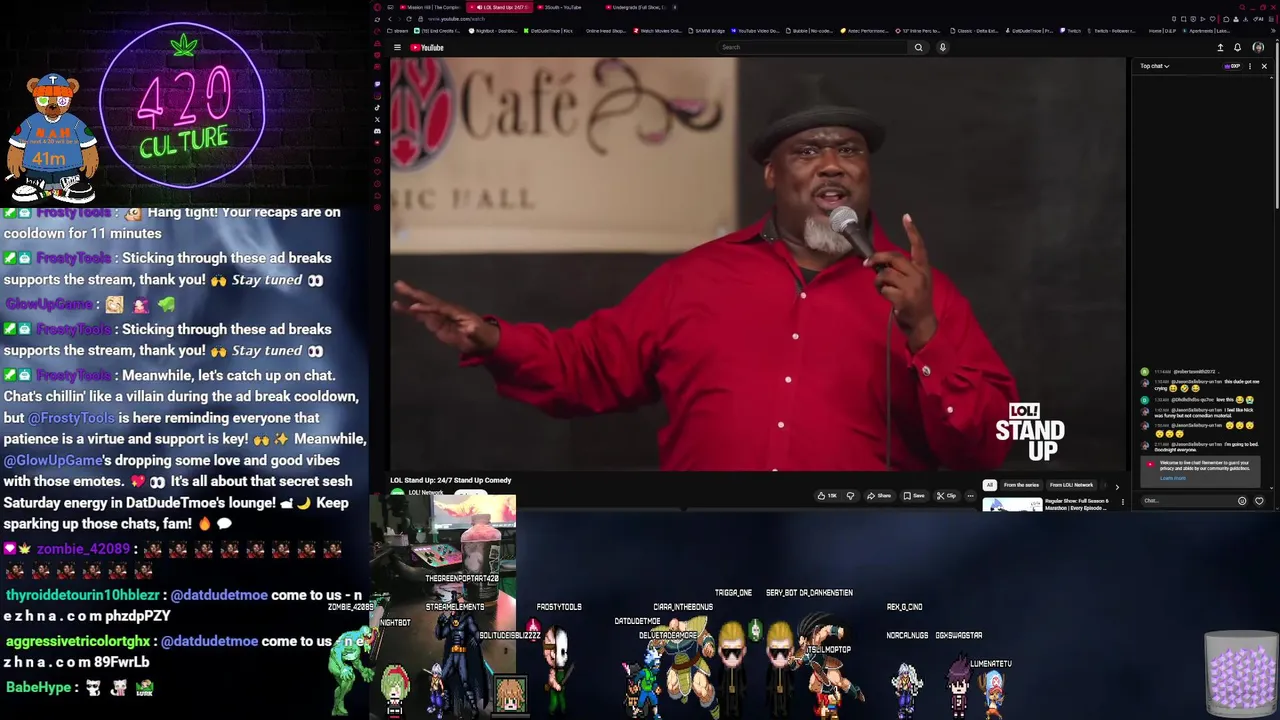This screenshot has width=1280, height=720.
Task: Open the YouTube account avatar menu
Action: (x=1258, y=47)
